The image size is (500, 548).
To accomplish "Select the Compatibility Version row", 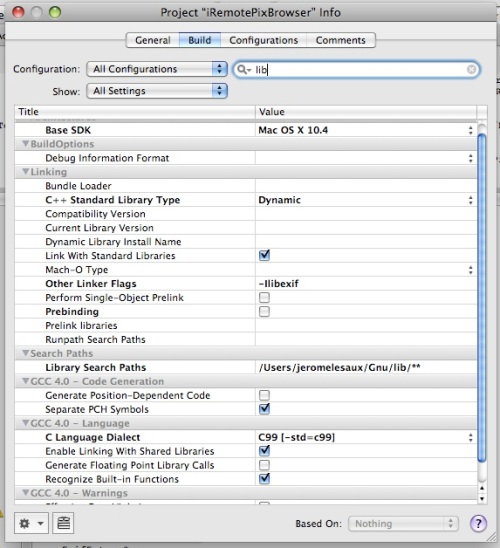I will pos(246,214).
